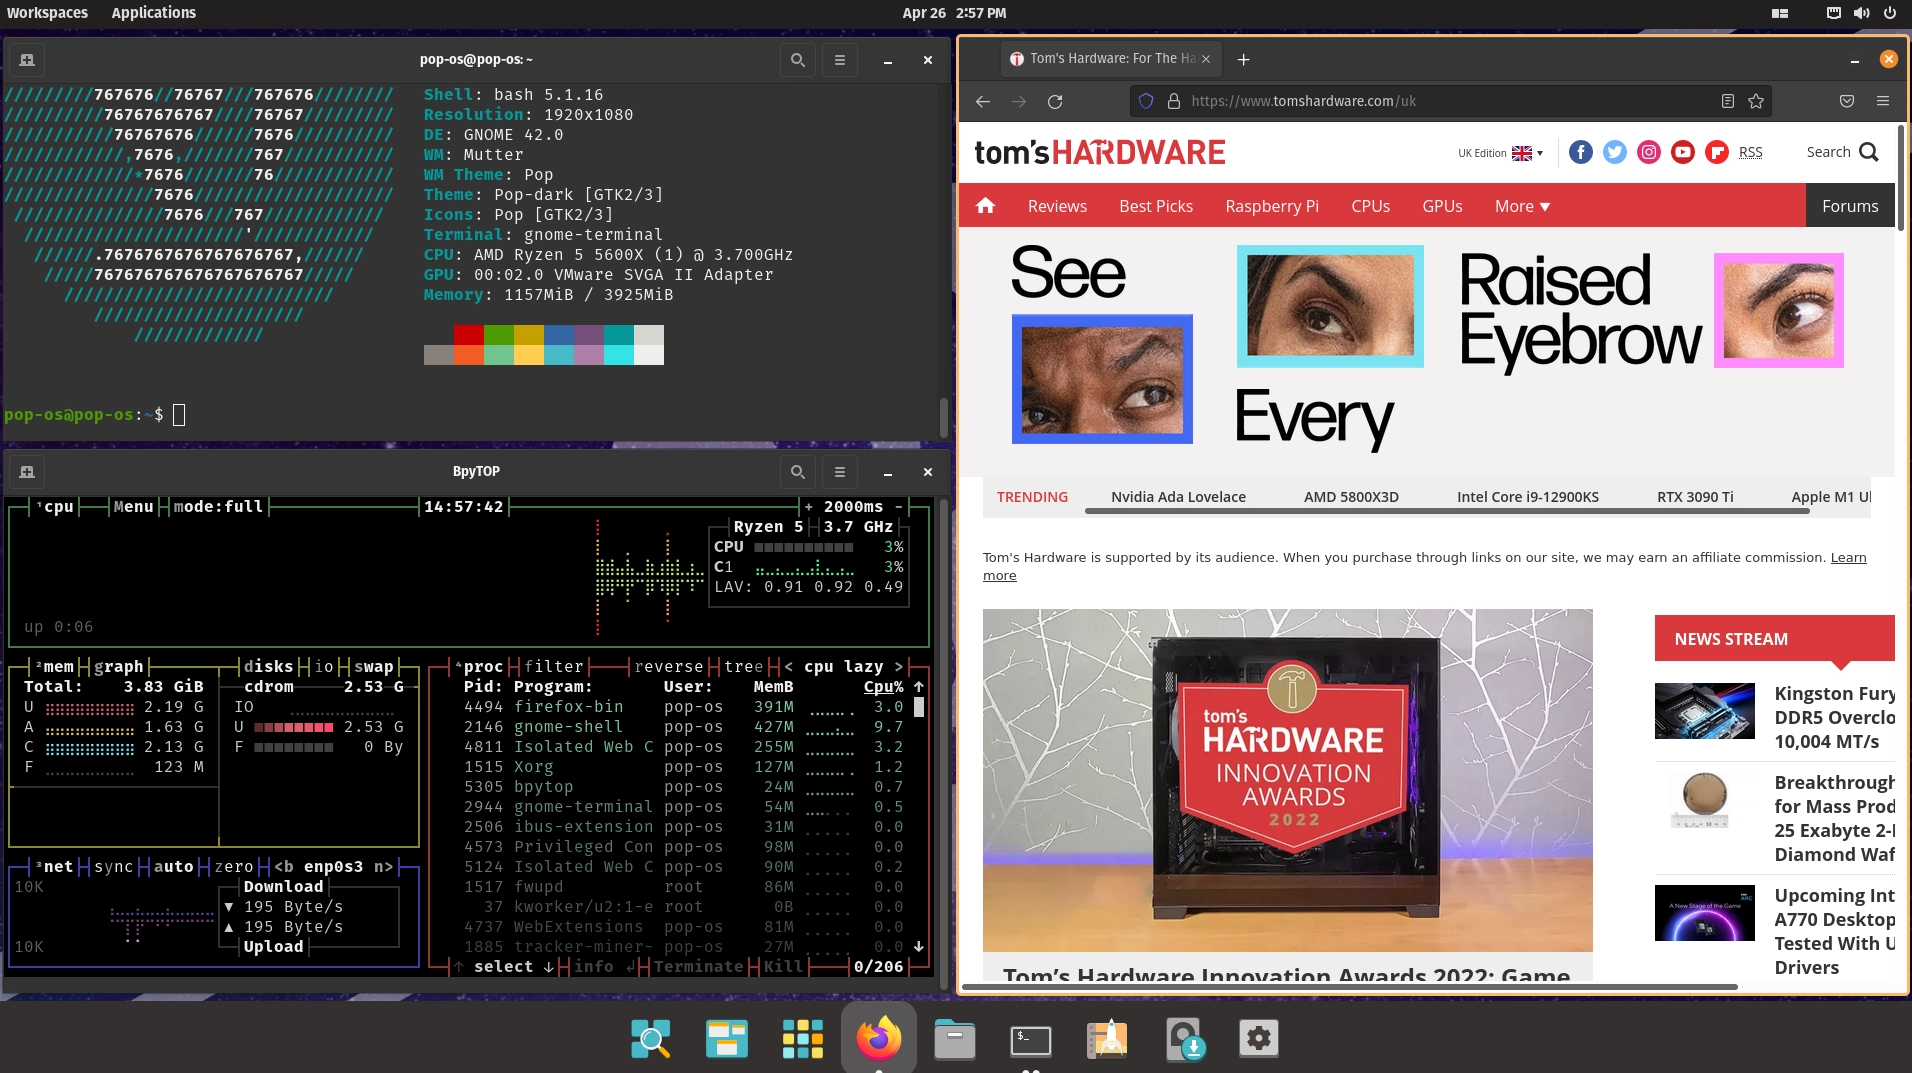The image size is (1912, 1073).
Task: Open the applications grid icon in the dock
Action: 802,1039
